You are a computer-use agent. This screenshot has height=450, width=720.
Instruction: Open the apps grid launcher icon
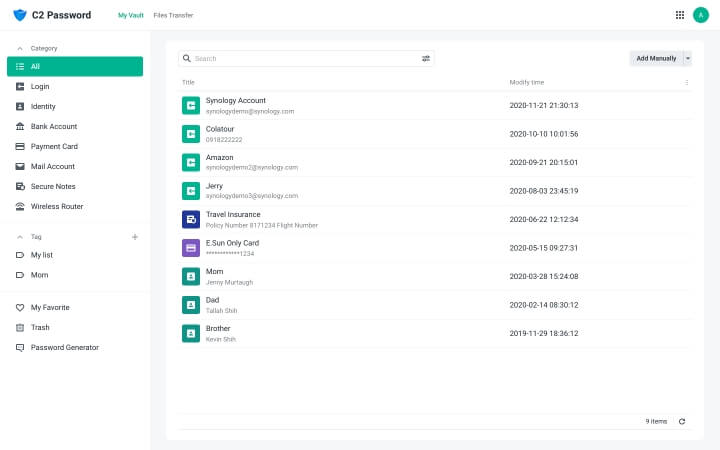(680, 15)
